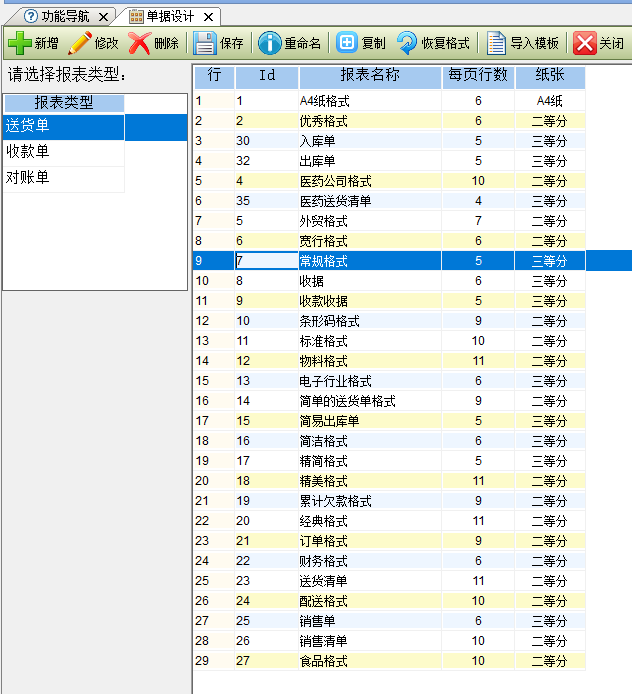Select the 收据 report row

[x=389, y=281]
